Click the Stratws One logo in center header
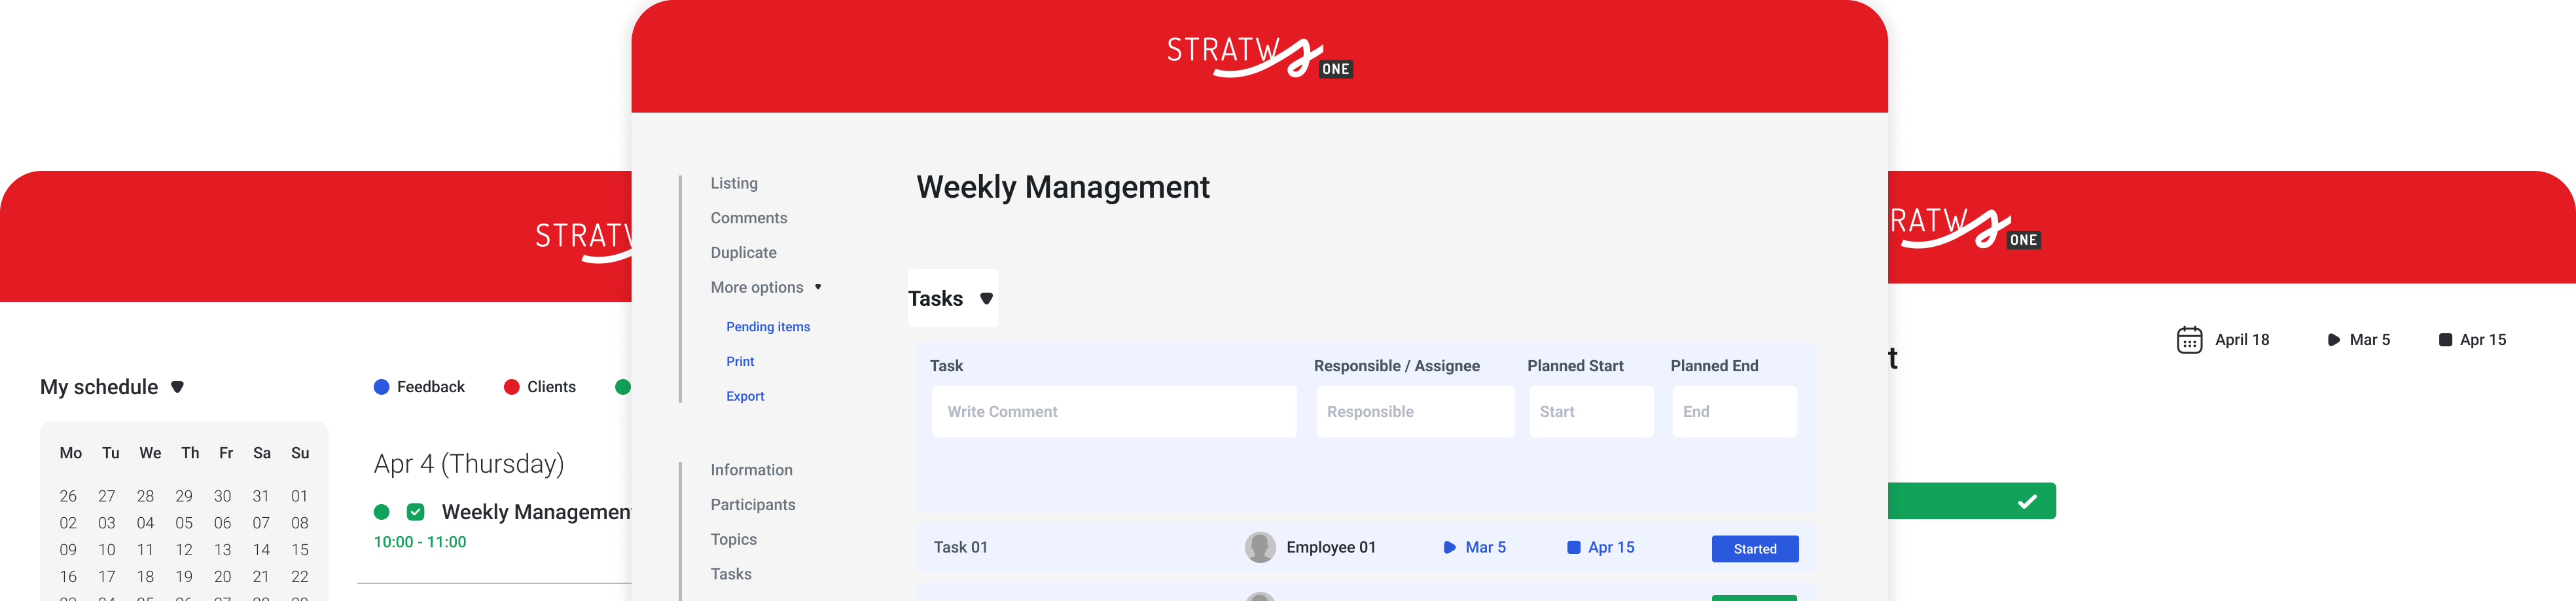Viewport: 2576px width, 601px height. click(x=1258, y=57)
